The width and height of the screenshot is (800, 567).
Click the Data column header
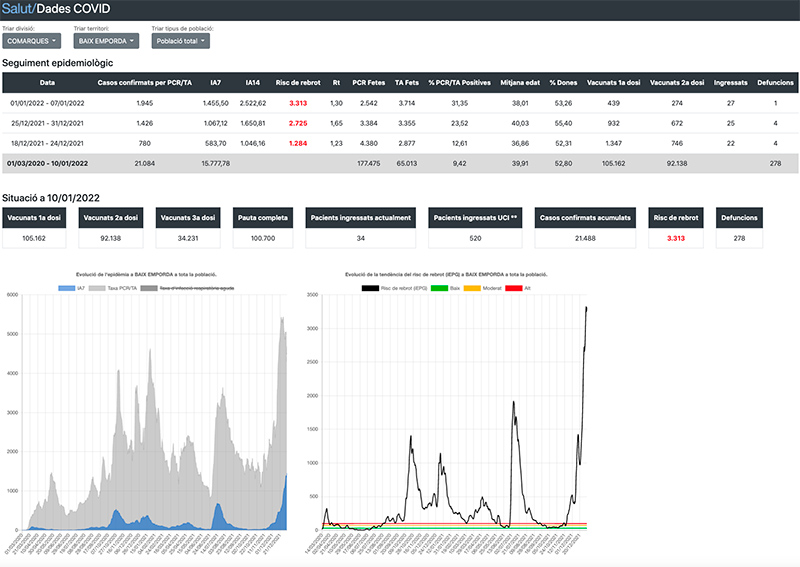click(47, 83)
